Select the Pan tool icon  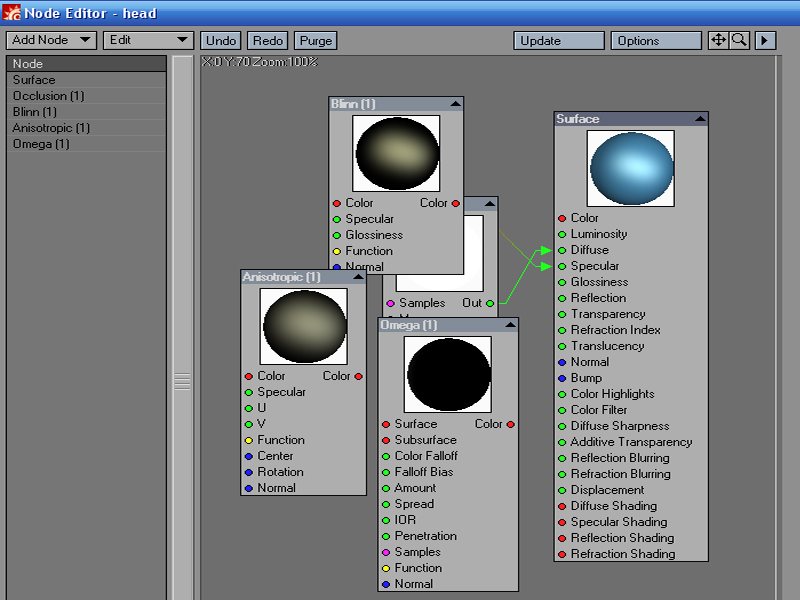(x=718, y=40)
